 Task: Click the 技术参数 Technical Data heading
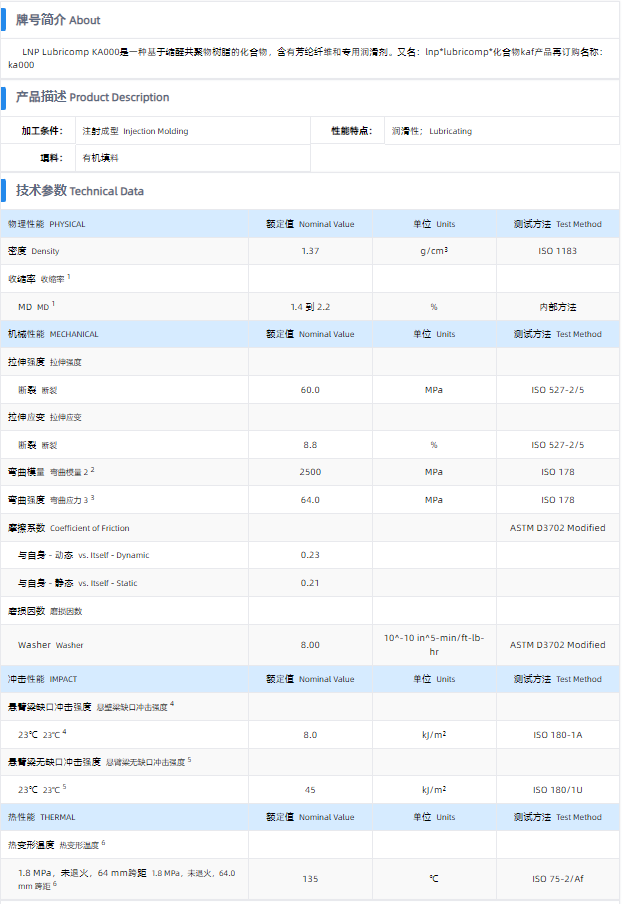point(79,191)
